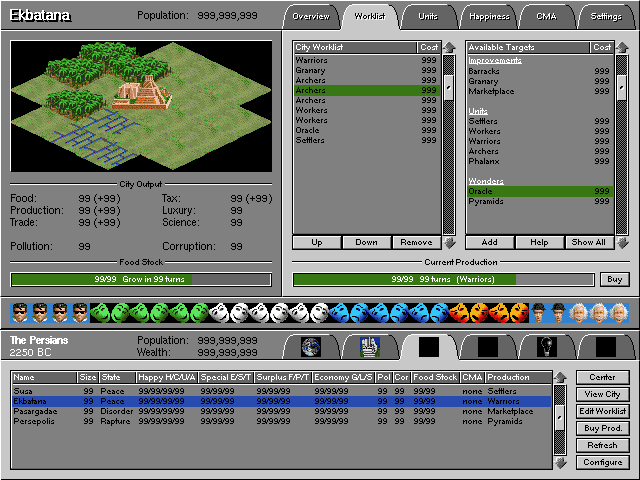Click Remove under City Worklist
640x480 pixels.
[416, 242]
